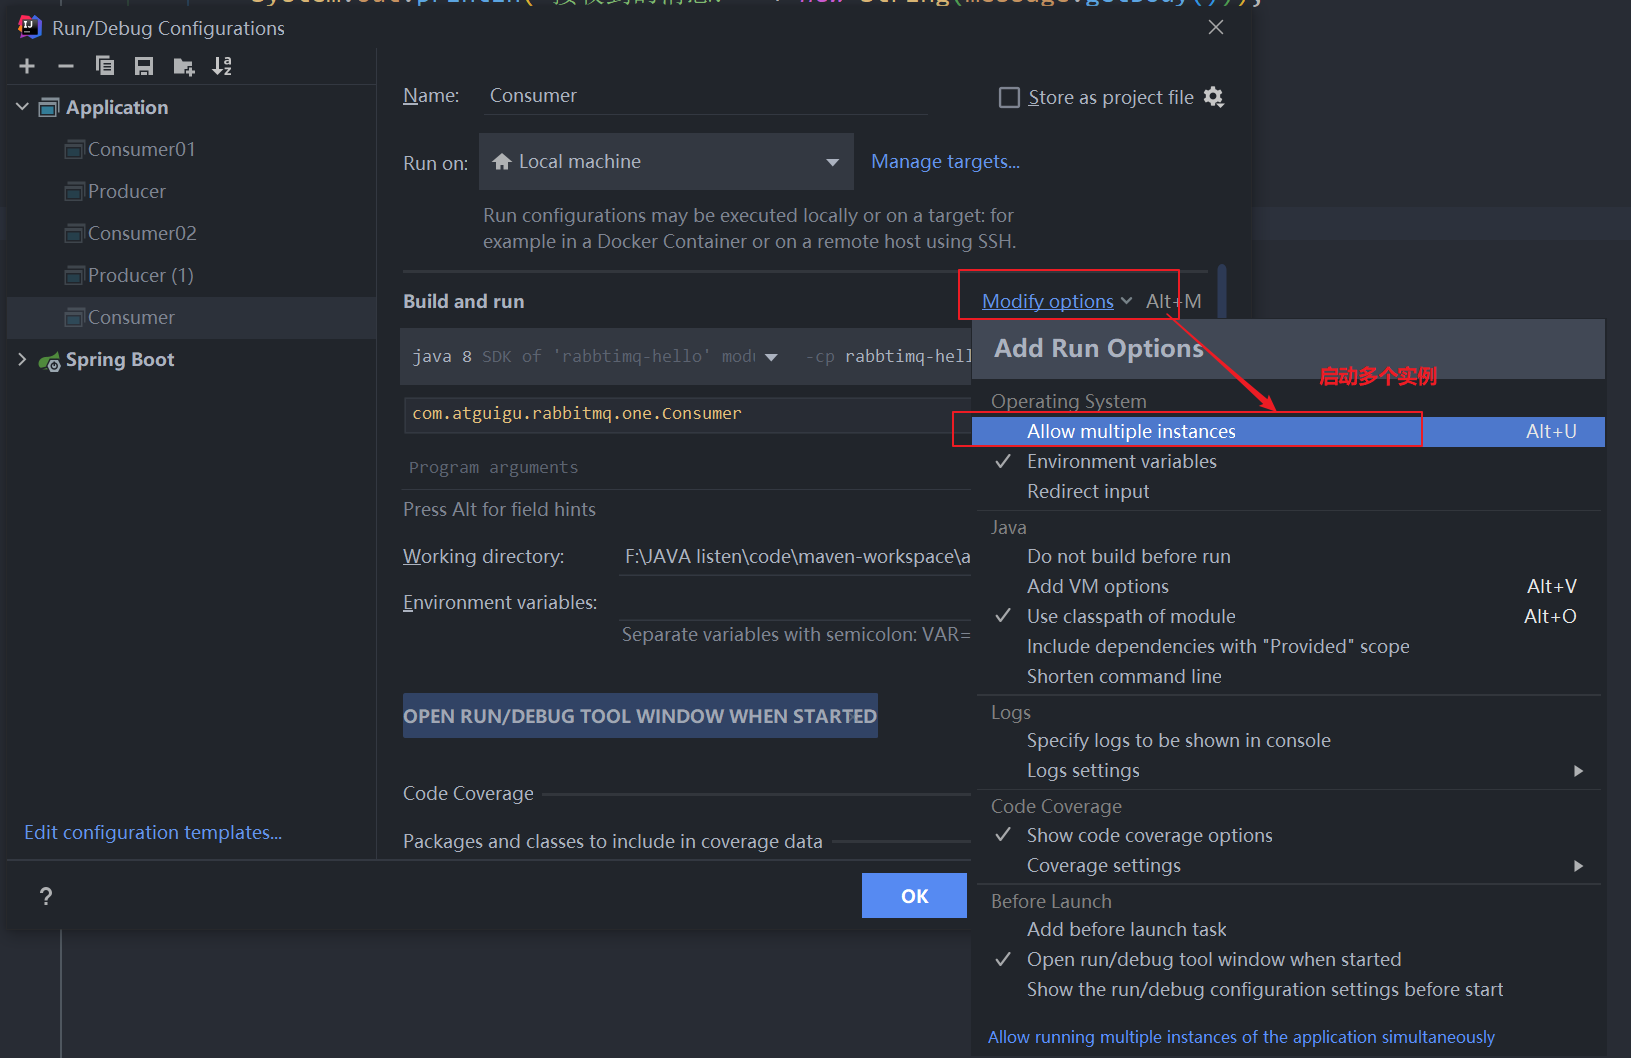Save the configuration using the disk icon
The width and height of the screenshot is (1631, 1058).
[144, 66]
